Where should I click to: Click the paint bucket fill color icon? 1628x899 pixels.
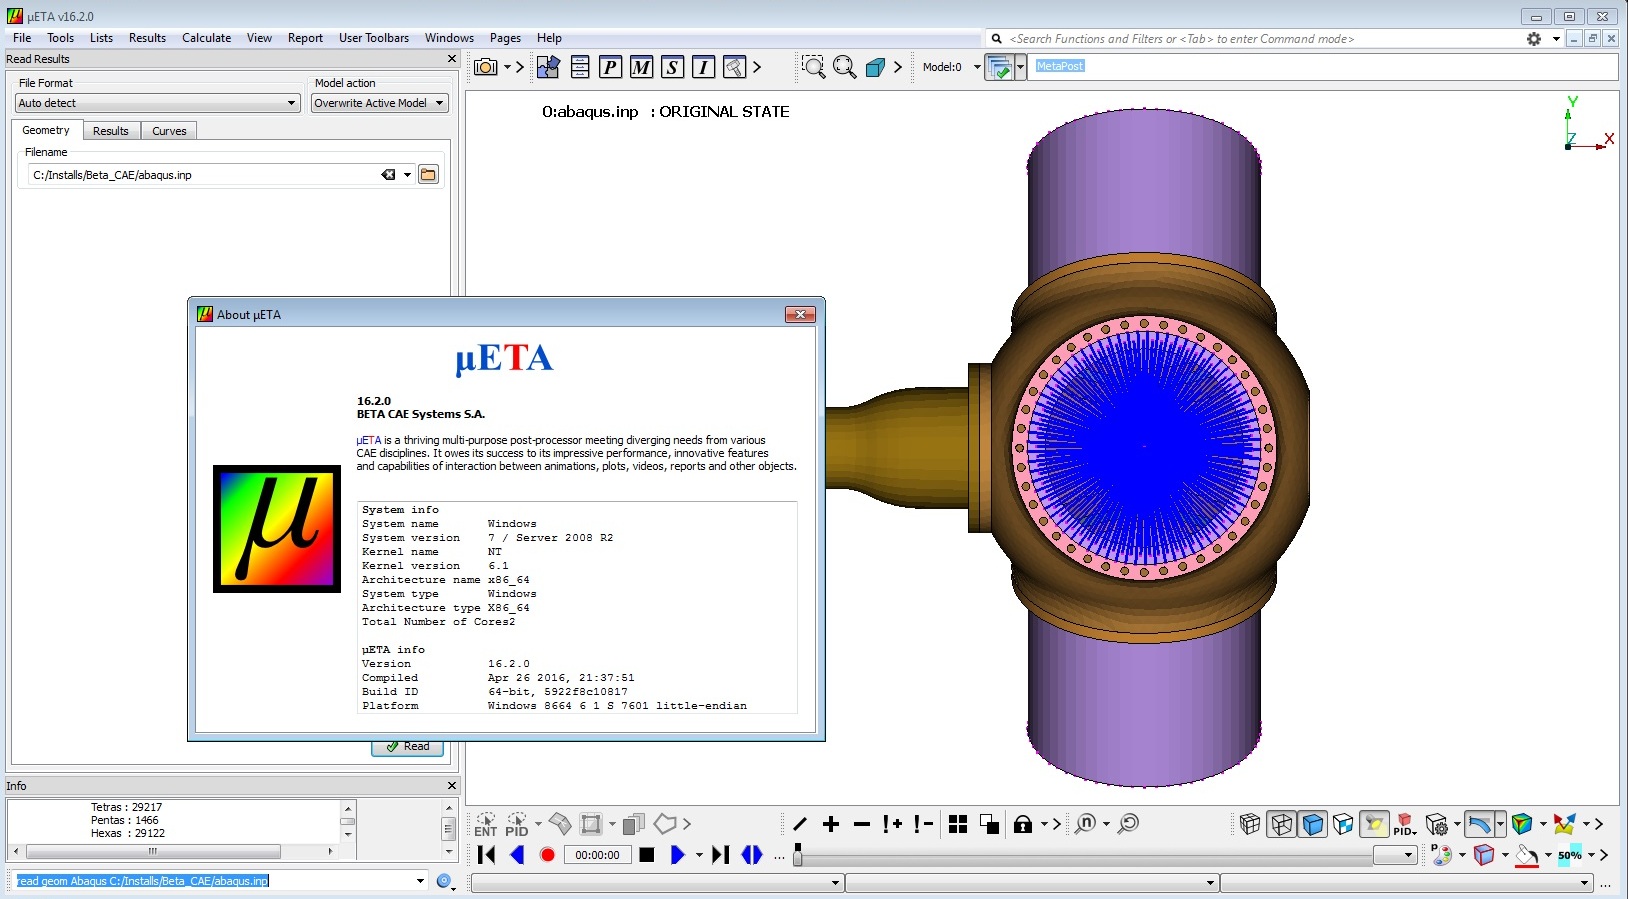click(1526, 855)
